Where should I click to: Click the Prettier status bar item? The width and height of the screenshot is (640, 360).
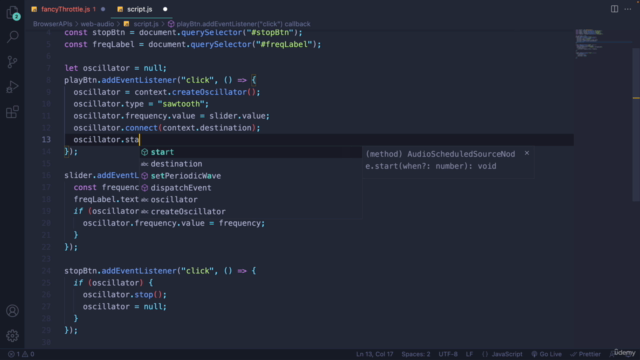(x=585, y=354)
